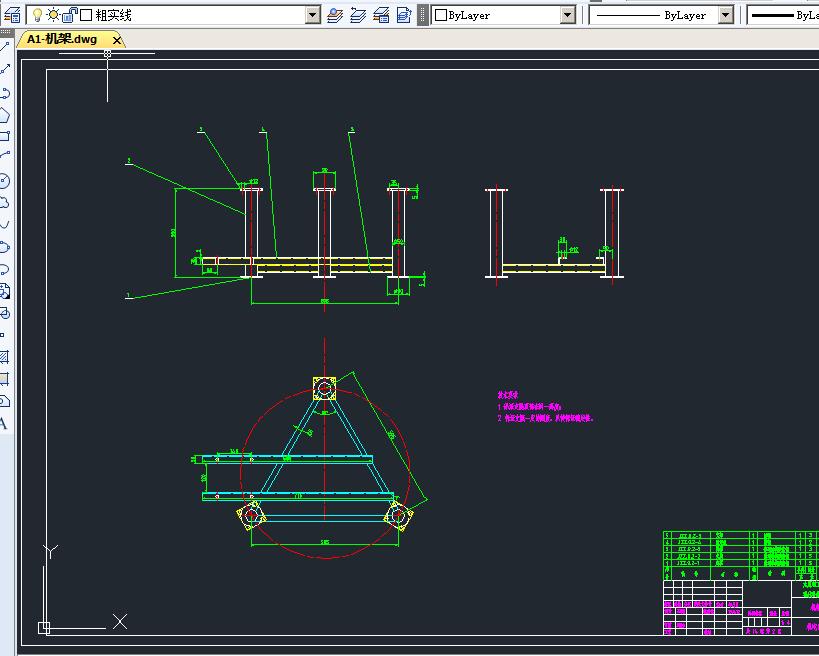This screenshot has height=656, width=819.
Task: Open the Layer Properties Manager
Action: [x=11, y=15]
